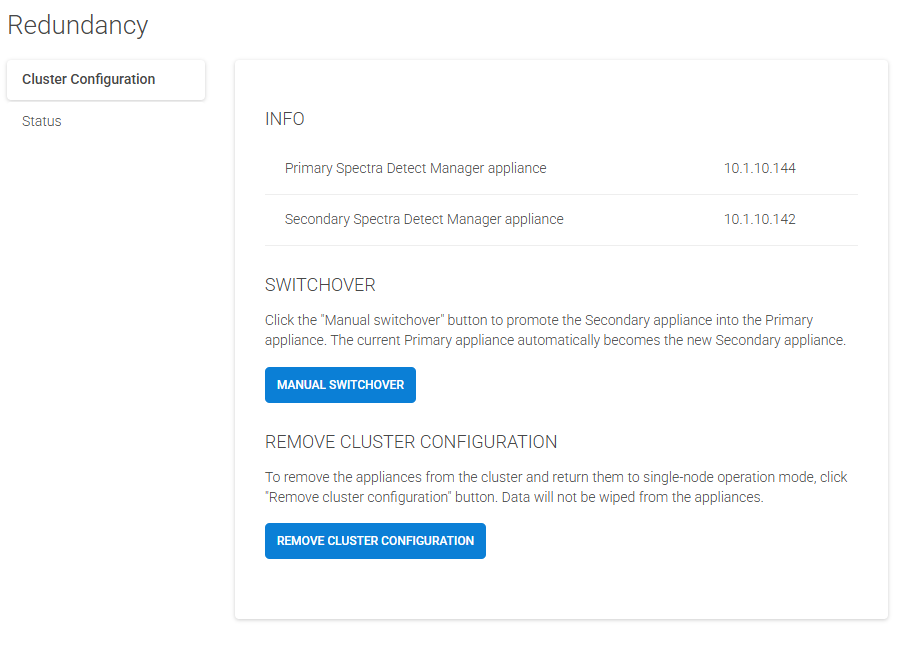Image resolution: width=910 pixels, height=646 pixels.
Task: Click the Manual Switchover button
Action: (340, 385)
